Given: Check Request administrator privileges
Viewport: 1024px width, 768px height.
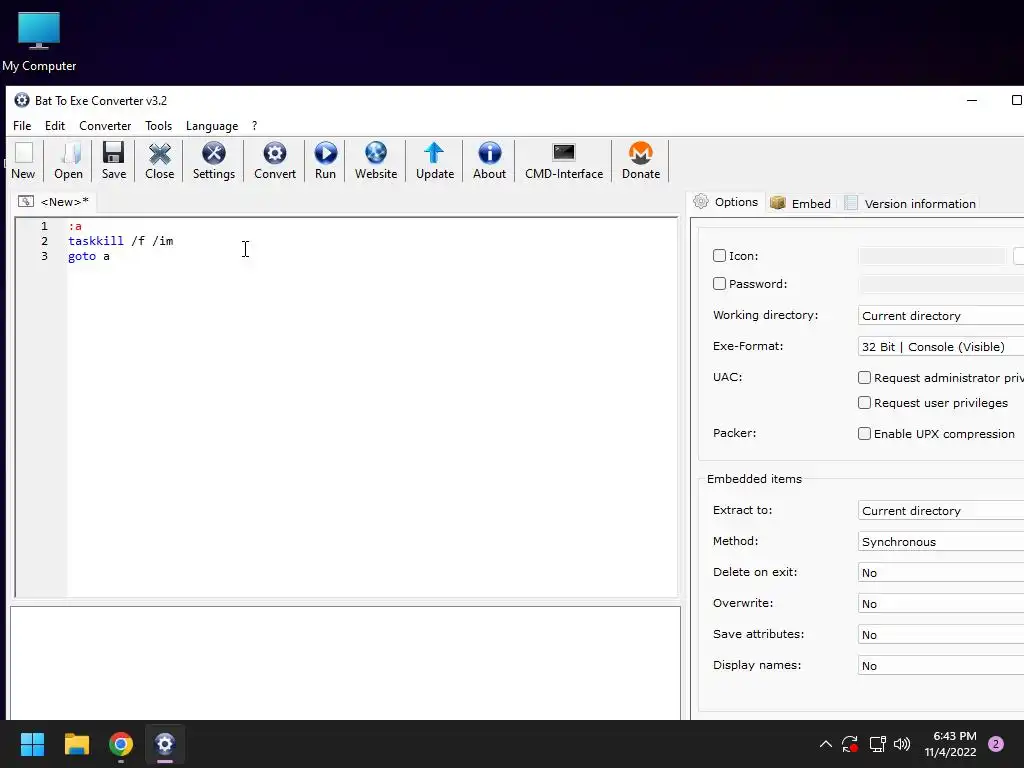Looking at the screenshot, I should [864, 377].
